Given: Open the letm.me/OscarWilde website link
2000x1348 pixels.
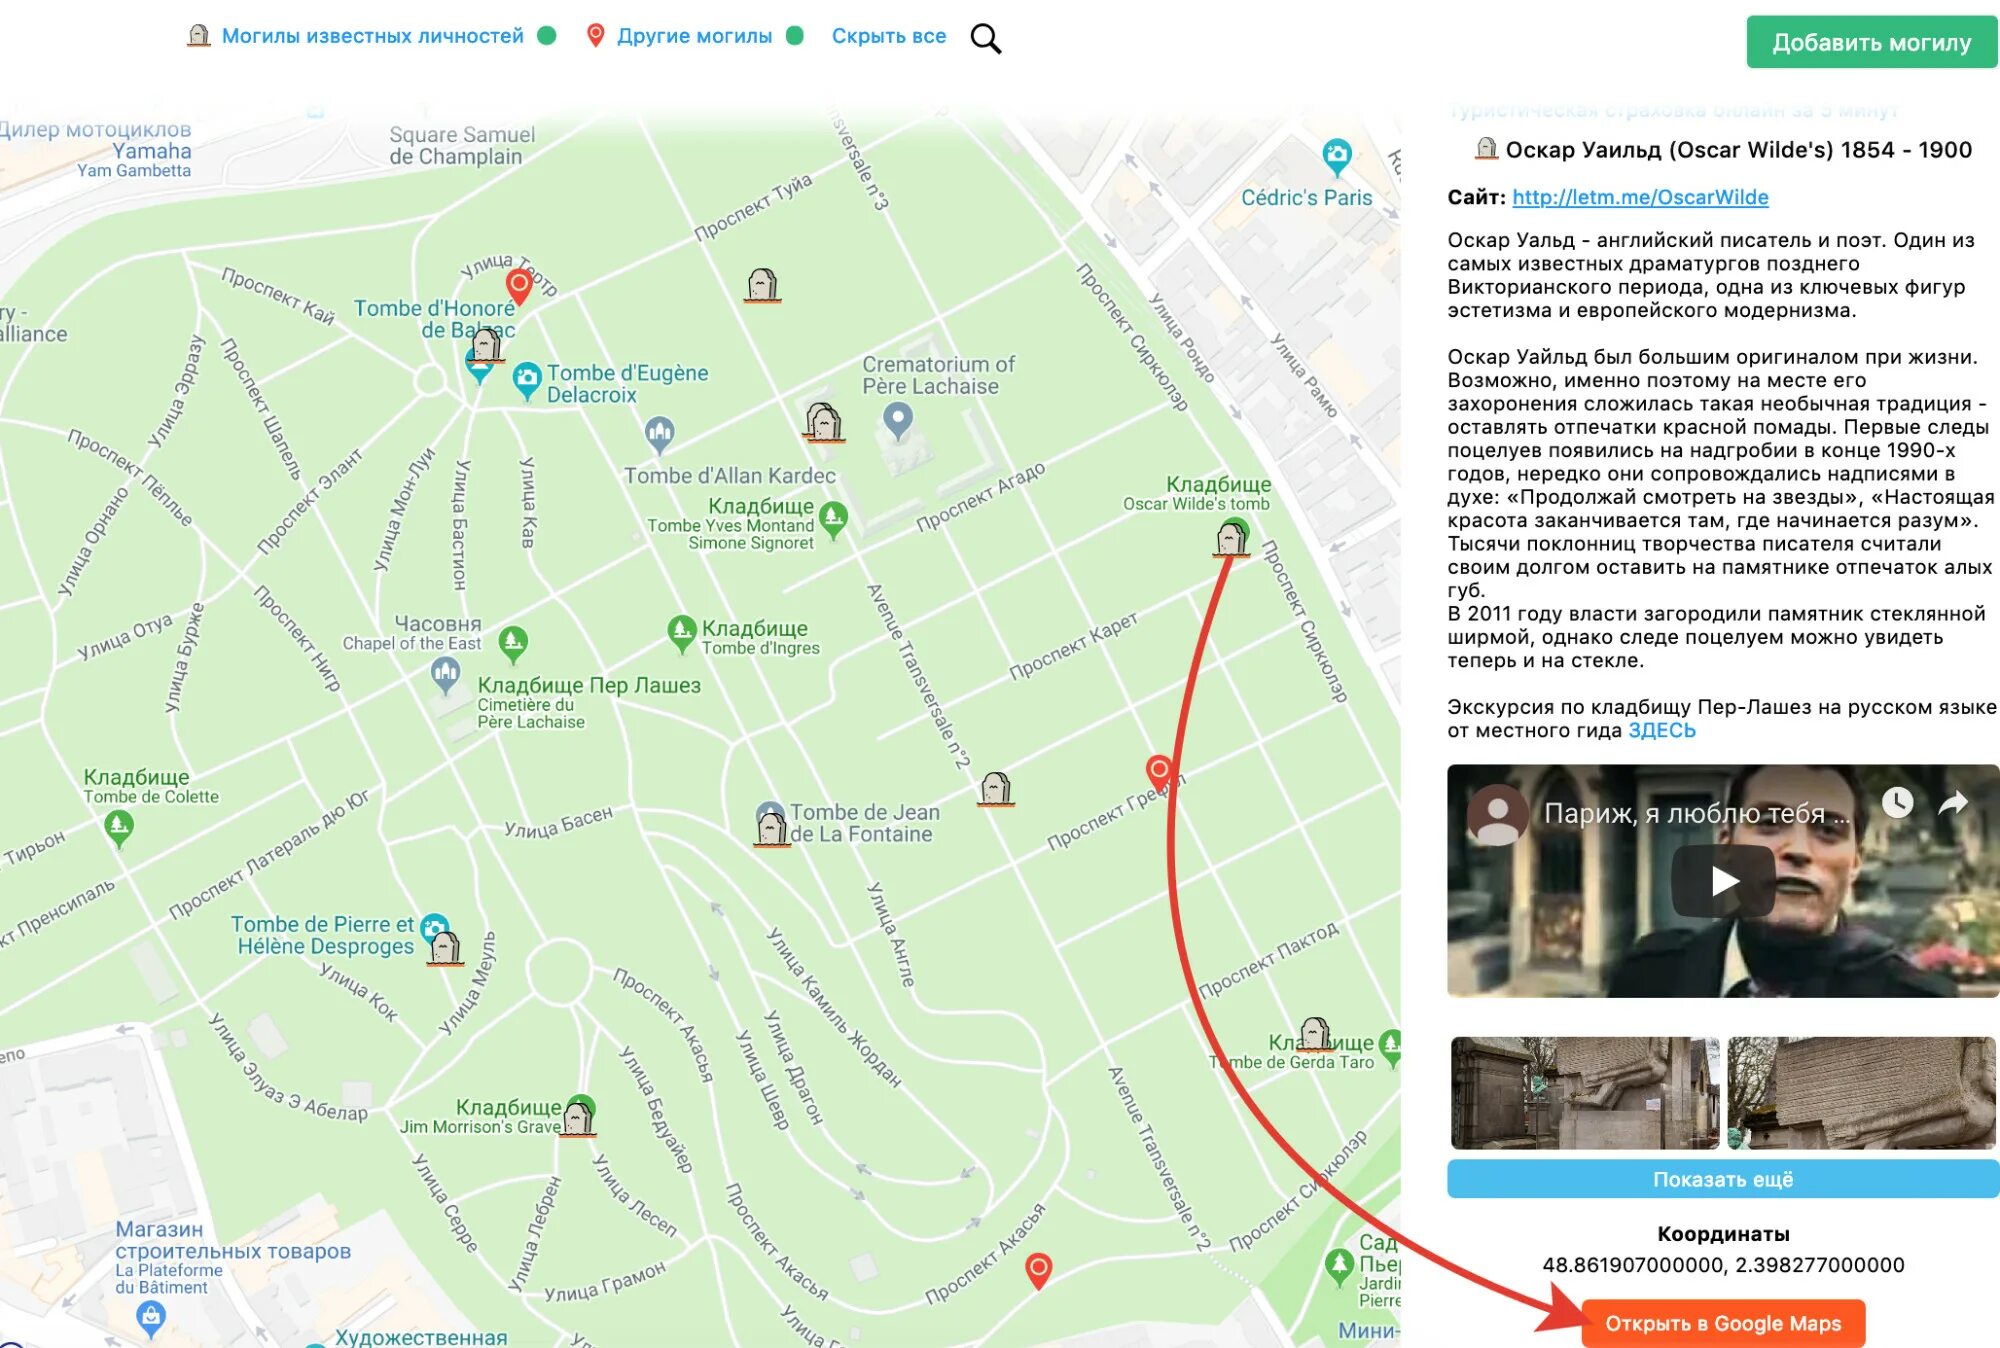Looking at the screenshot, I should click(x=1640, y=197).
